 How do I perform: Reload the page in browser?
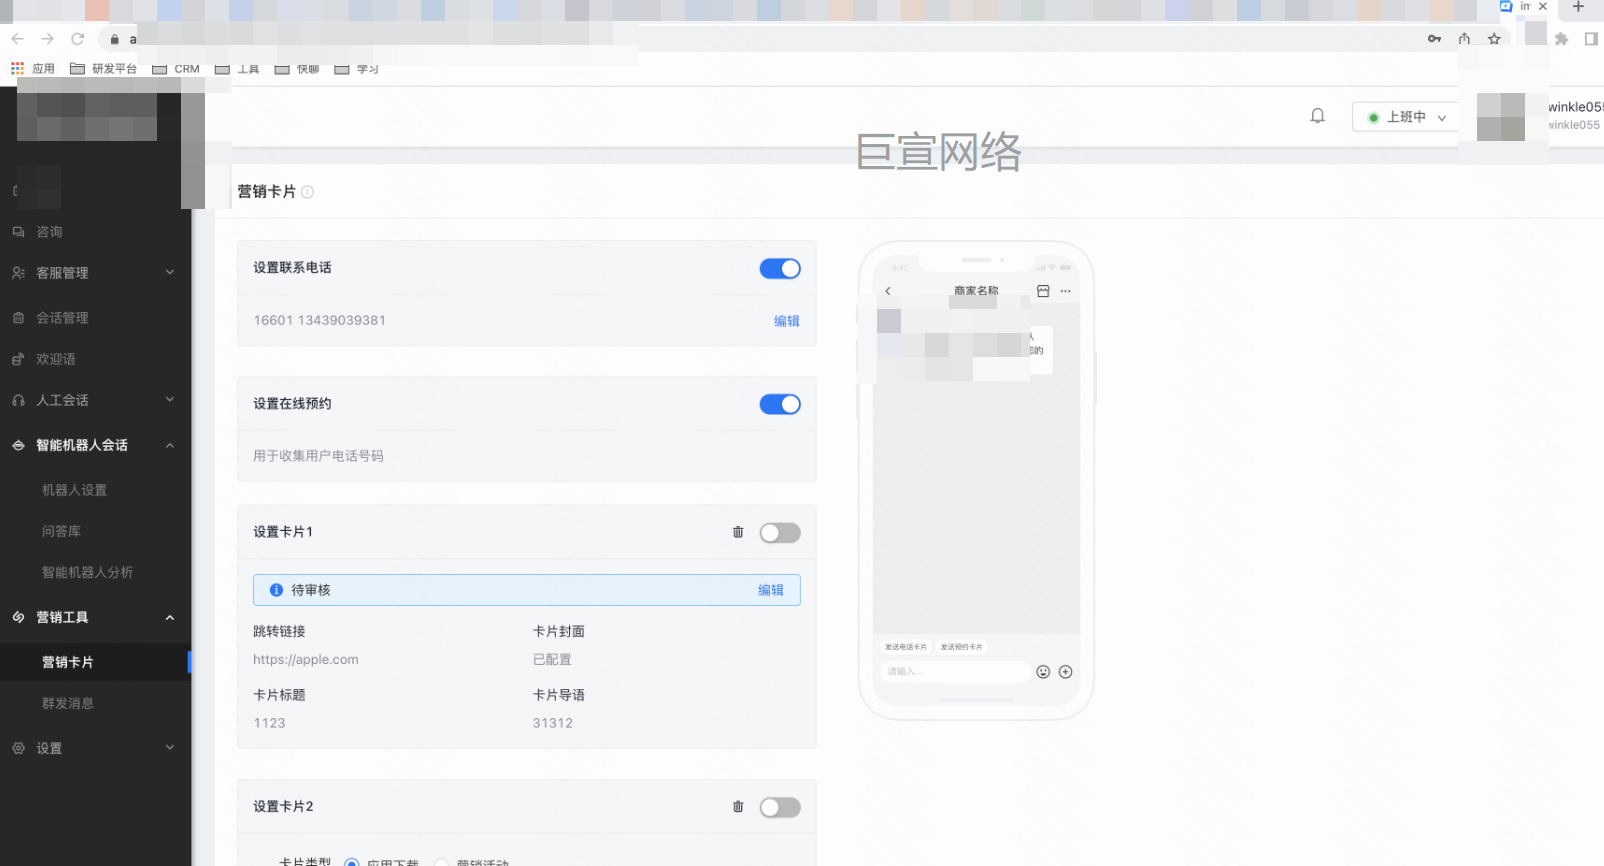[78, 39]
